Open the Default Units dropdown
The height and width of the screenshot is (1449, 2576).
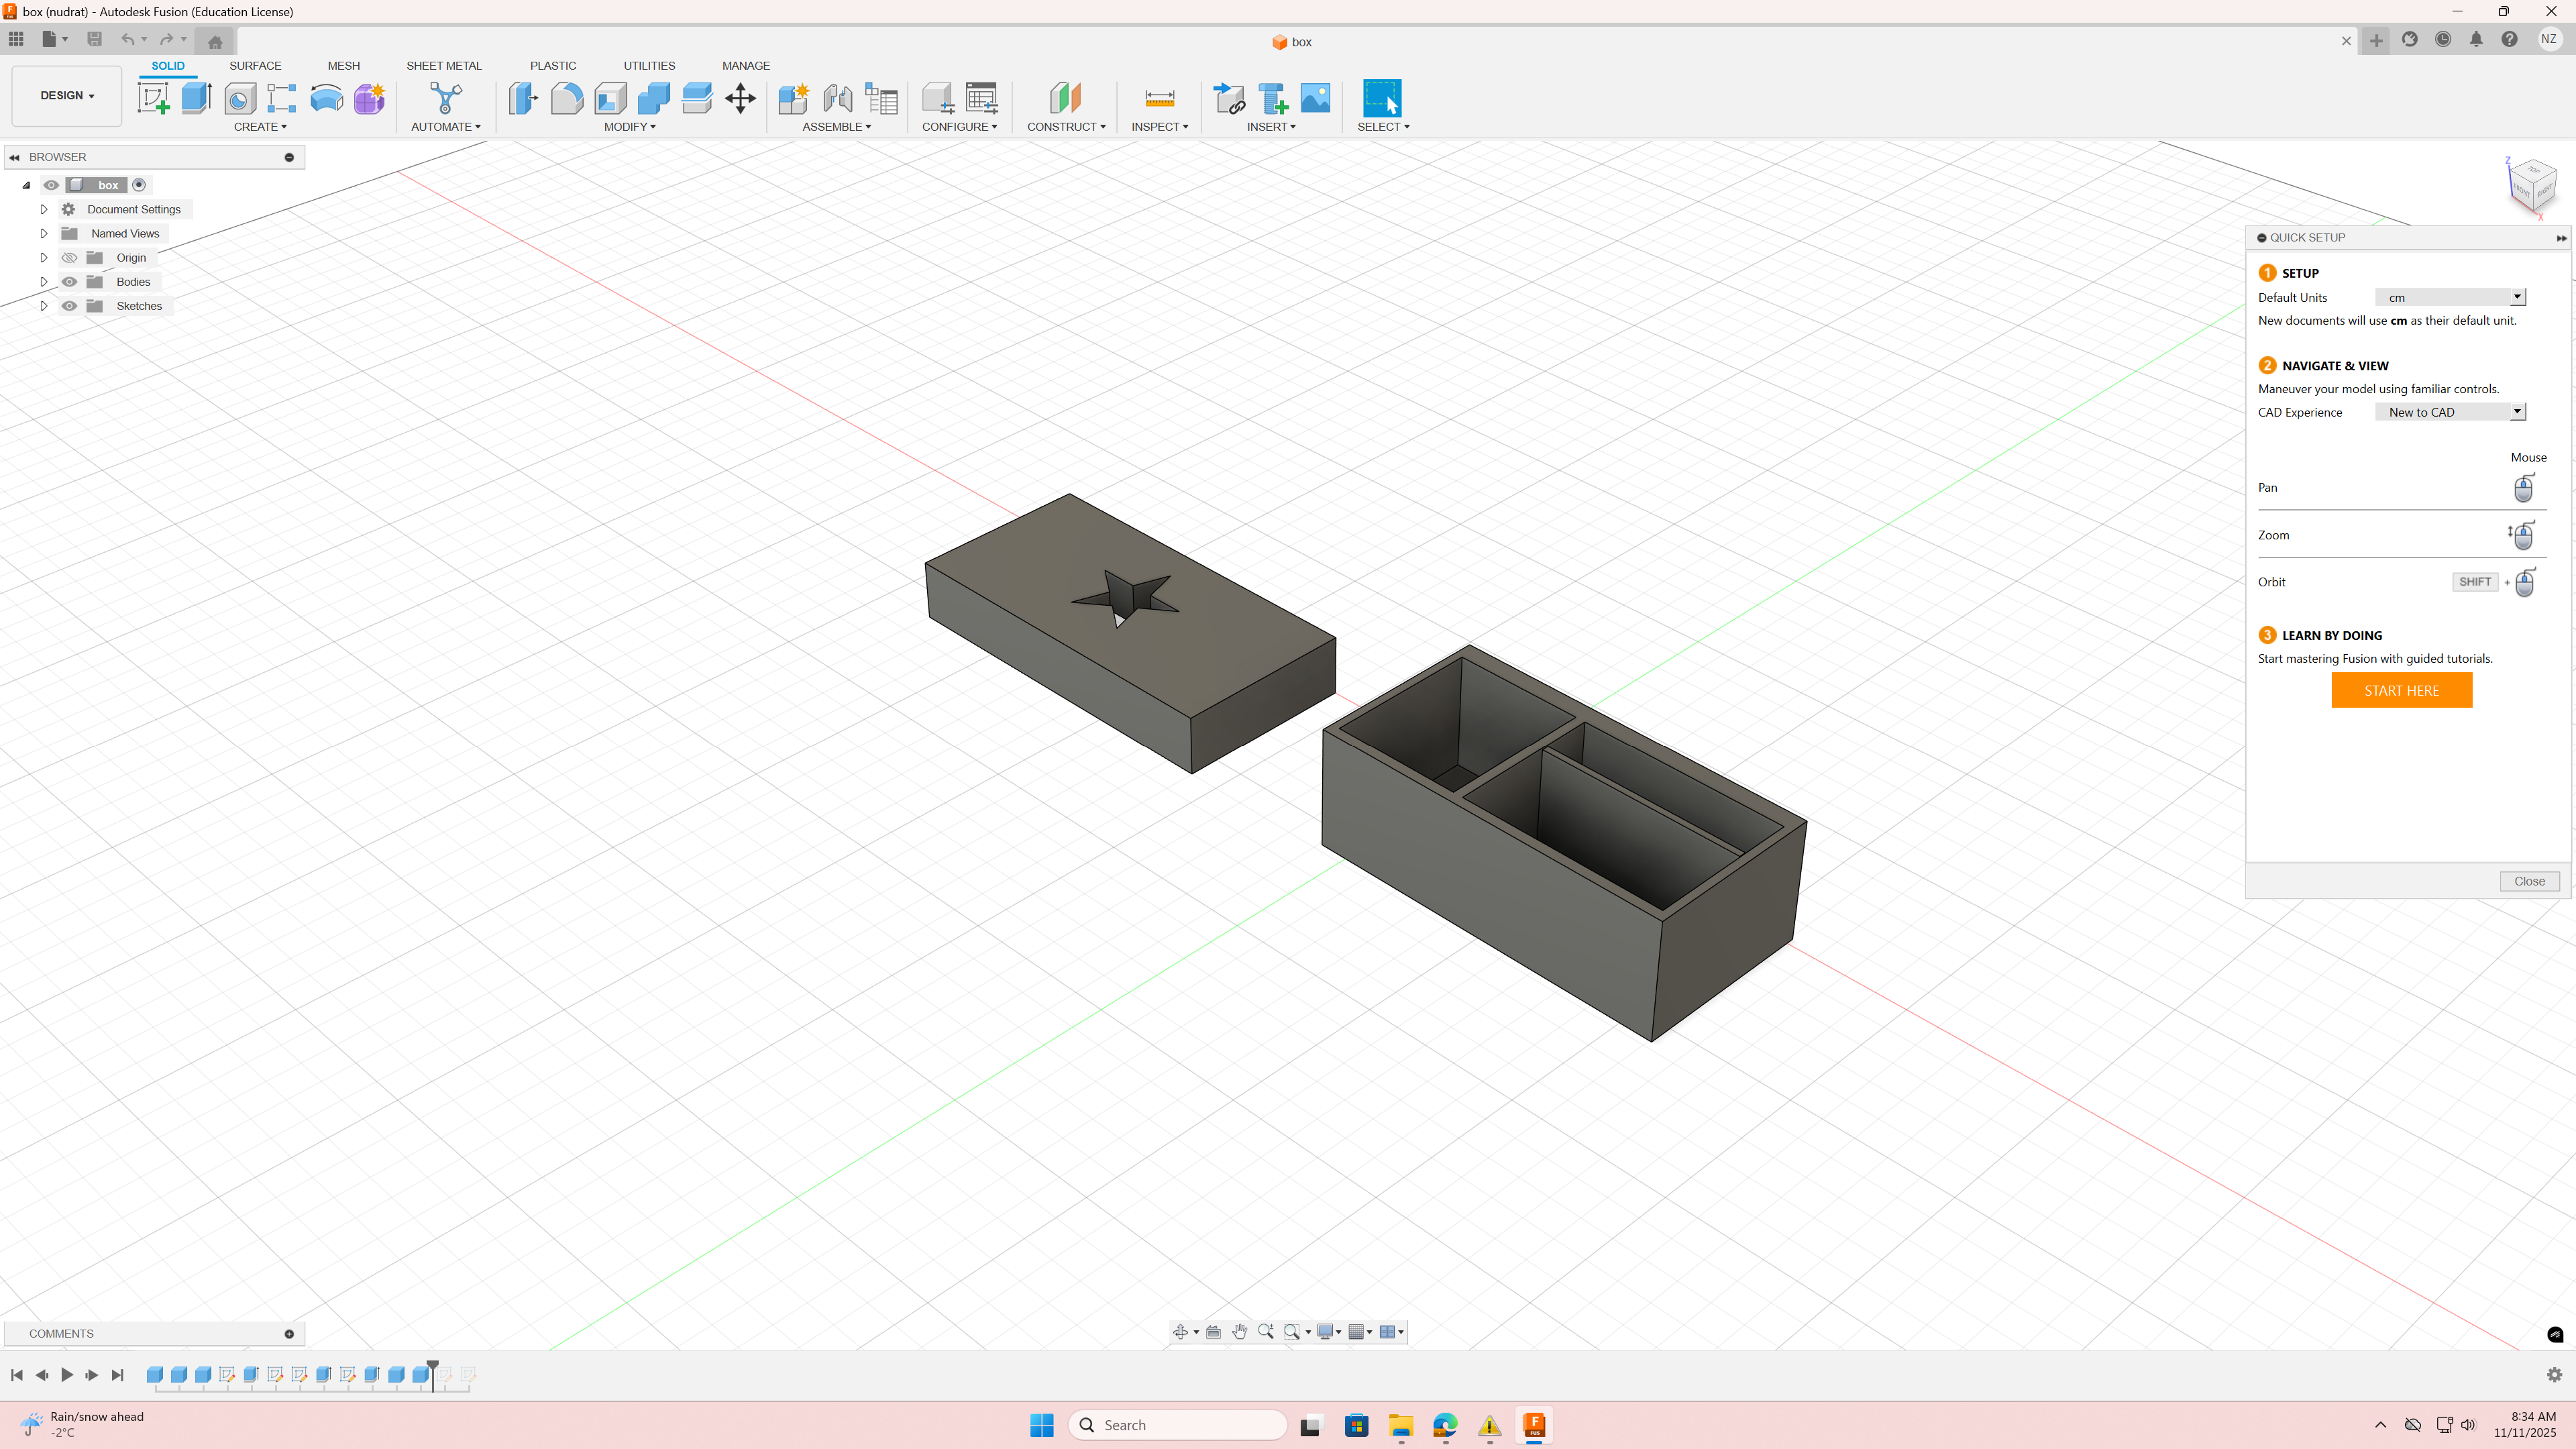click(x=2450, y=297)
